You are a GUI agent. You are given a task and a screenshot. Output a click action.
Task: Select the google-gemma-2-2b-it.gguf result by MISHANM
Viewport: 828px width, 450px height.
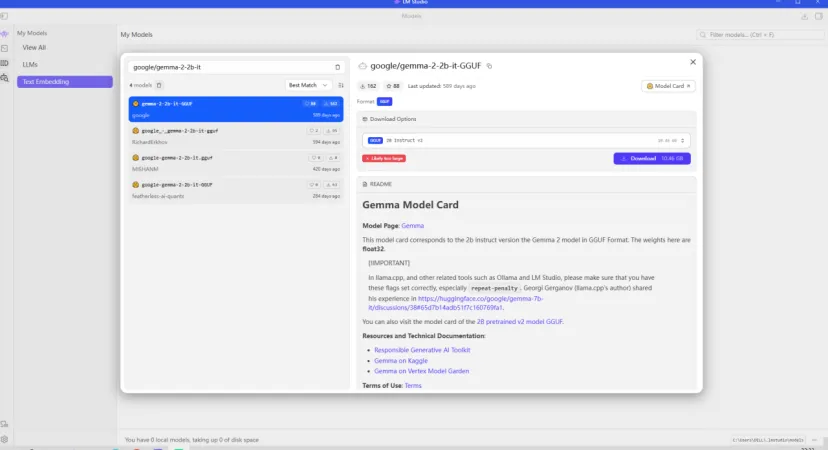point(236,163)
